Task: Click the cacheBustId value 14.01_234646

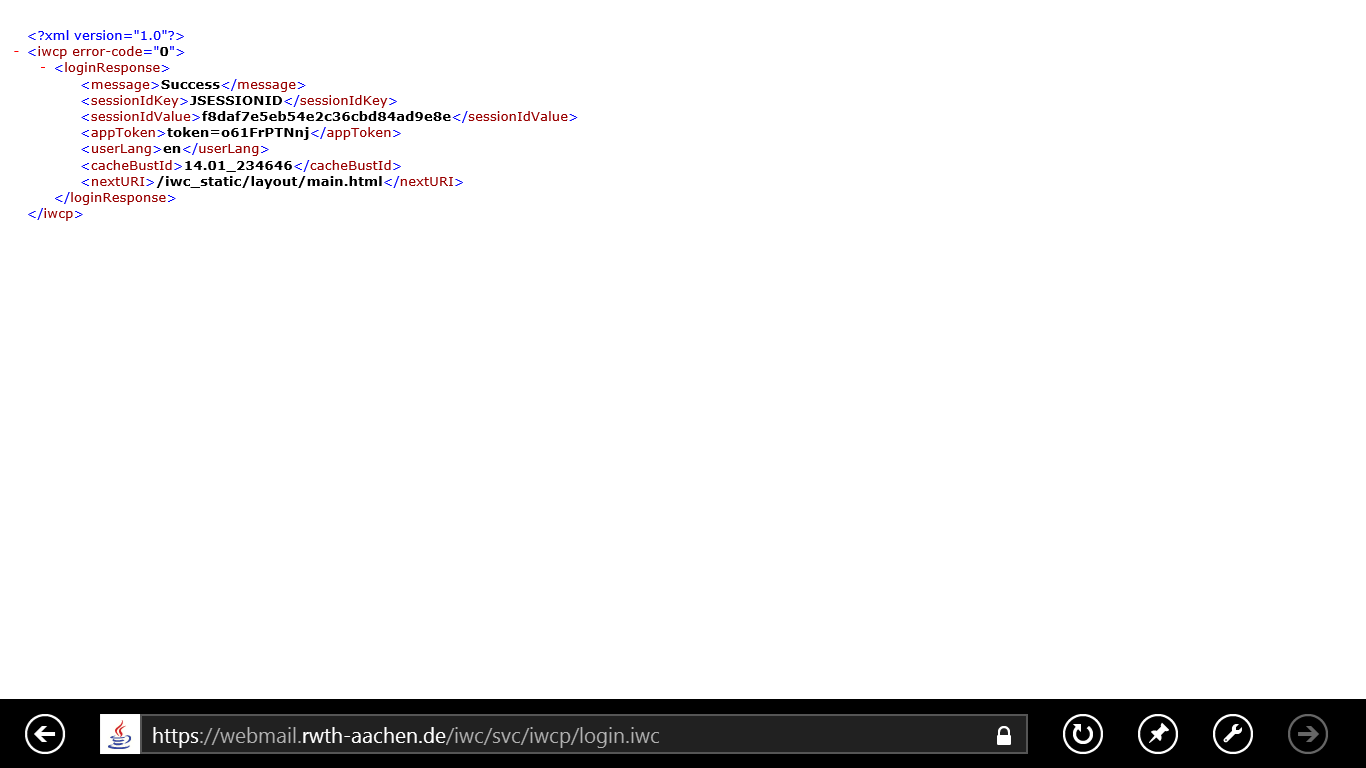Action: pos(238,166)
